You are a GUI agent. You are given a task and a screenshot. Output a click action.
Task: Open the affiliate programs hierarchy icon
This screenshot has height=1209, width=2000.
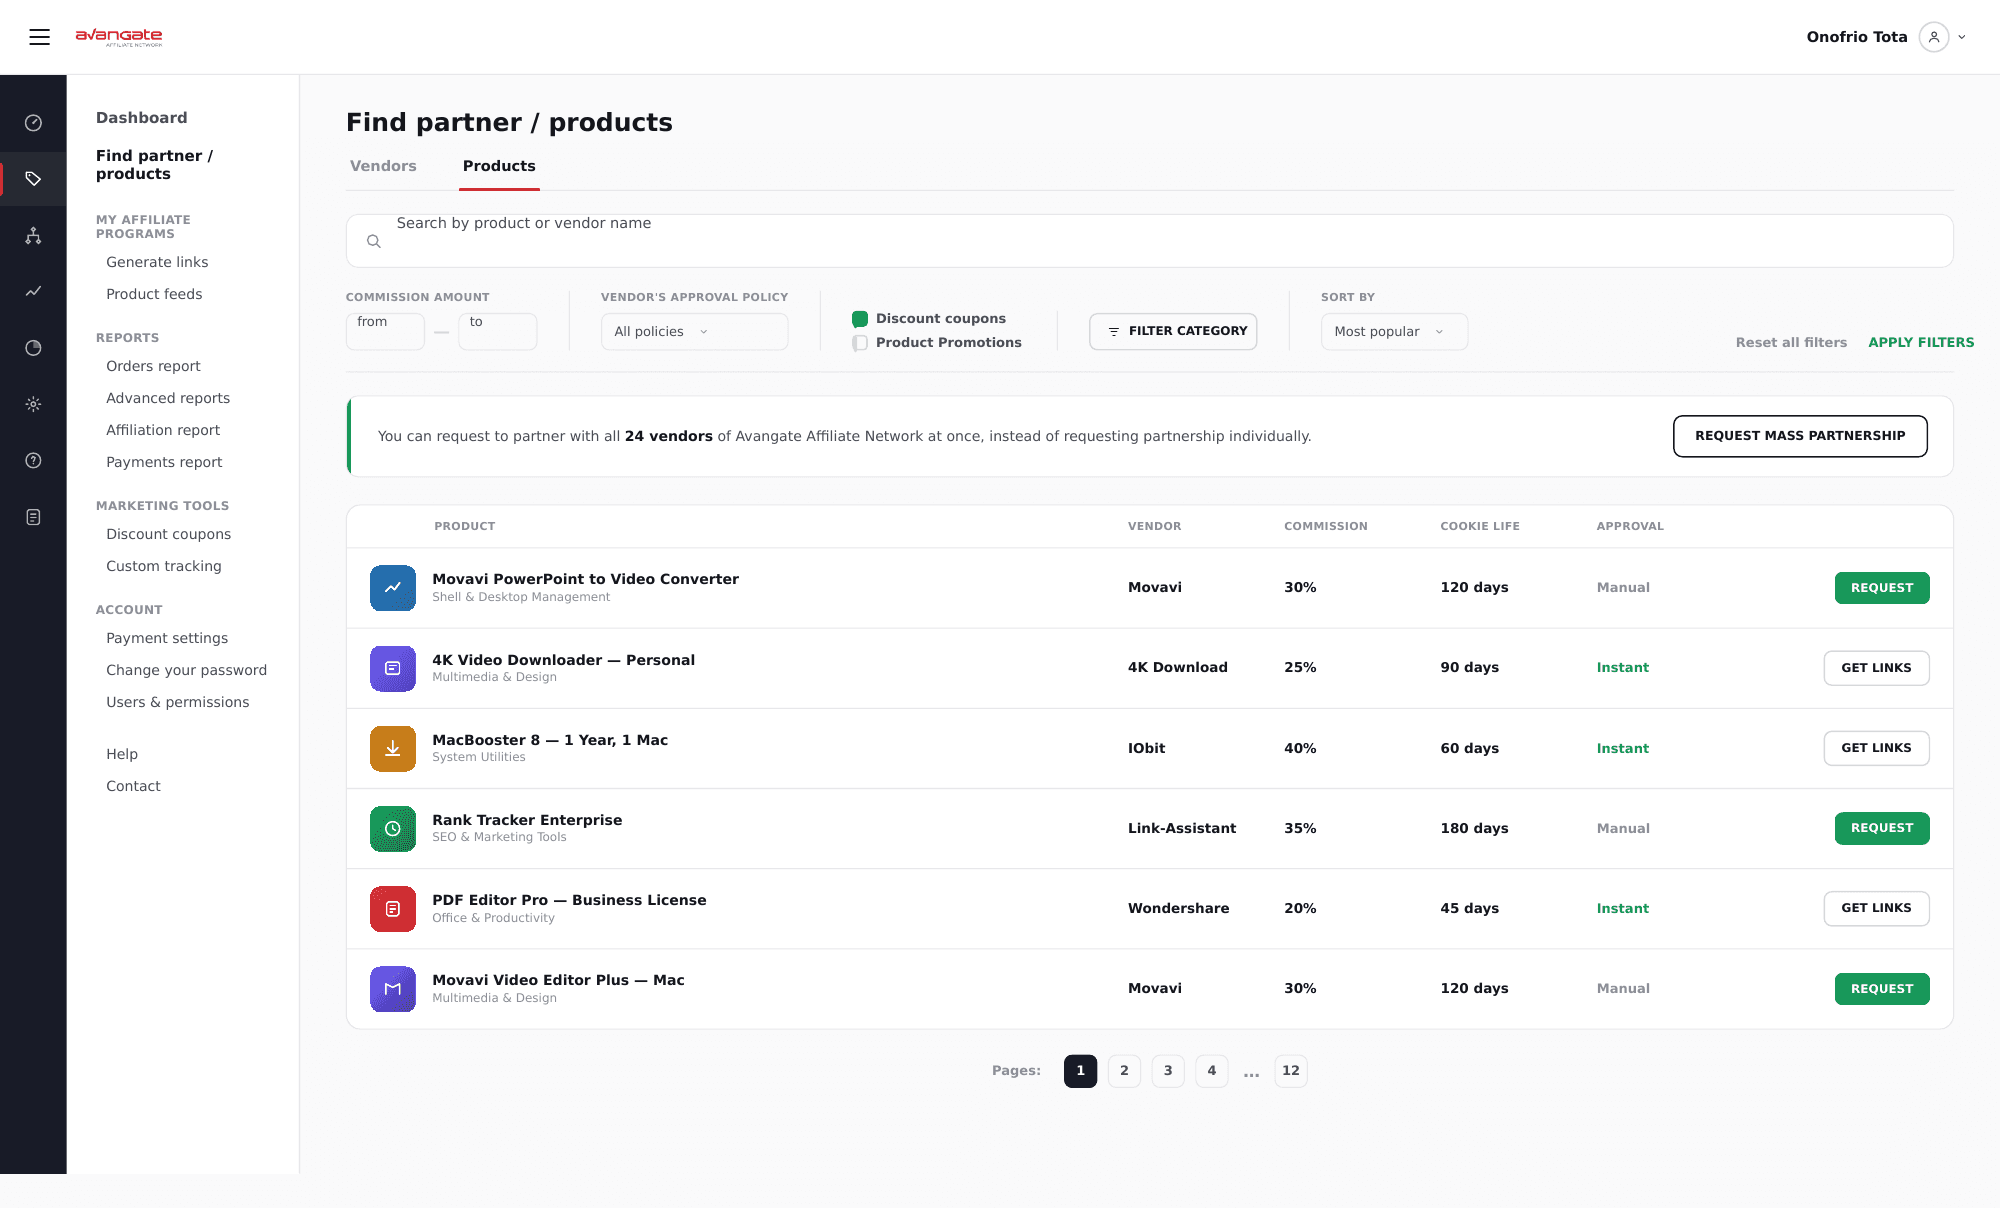tap(33, 235)
